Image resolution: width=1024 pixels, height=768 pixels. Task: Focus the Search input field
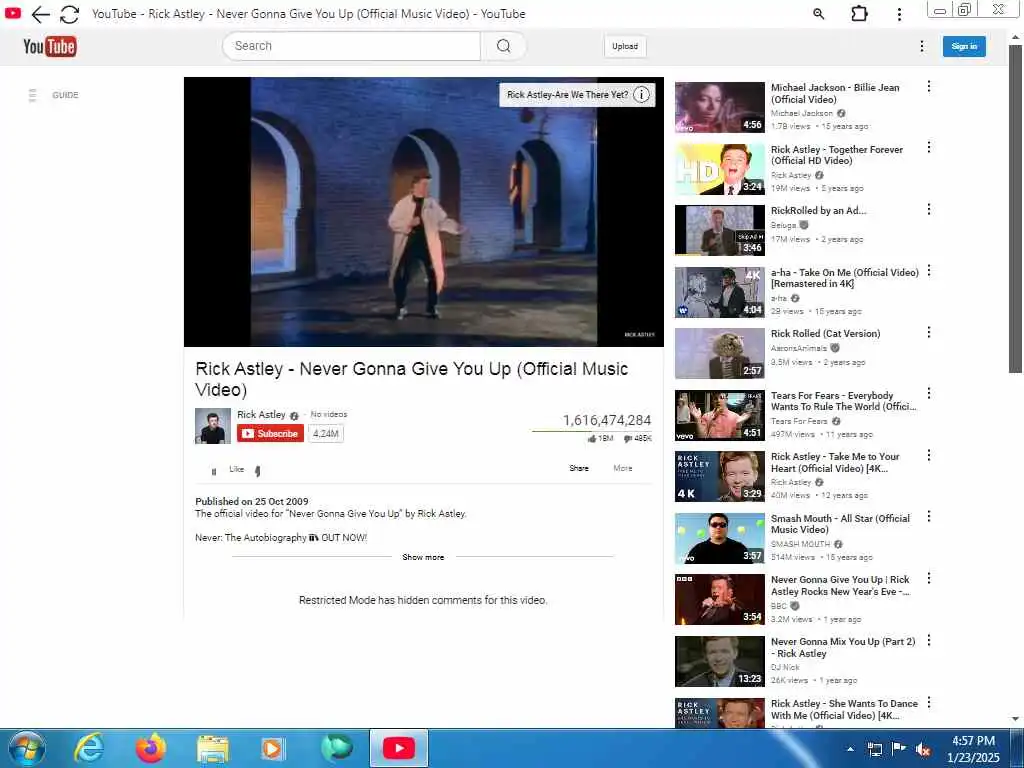tap(351, 46)
